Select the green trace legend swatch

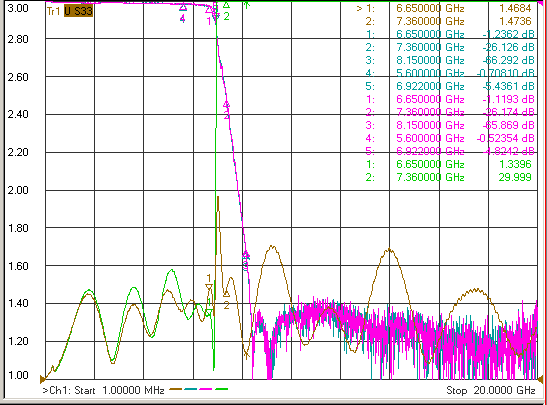click(x=222, y=389)
